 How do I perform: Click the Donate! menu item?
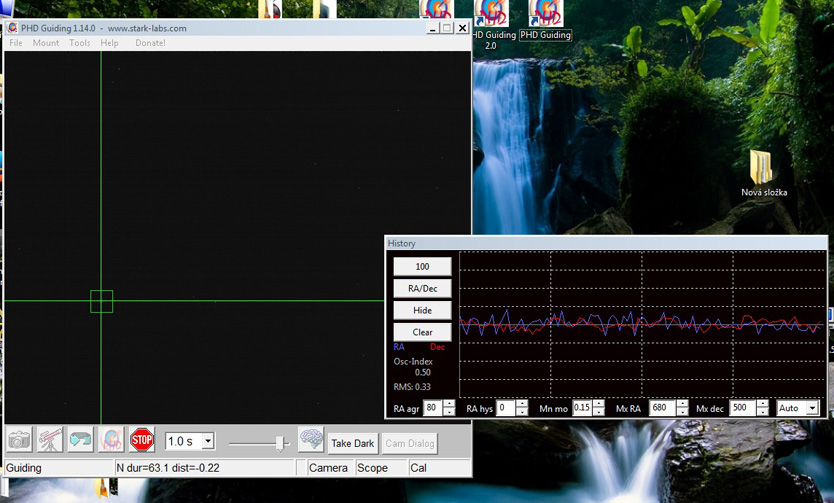[x=150, y=43]
